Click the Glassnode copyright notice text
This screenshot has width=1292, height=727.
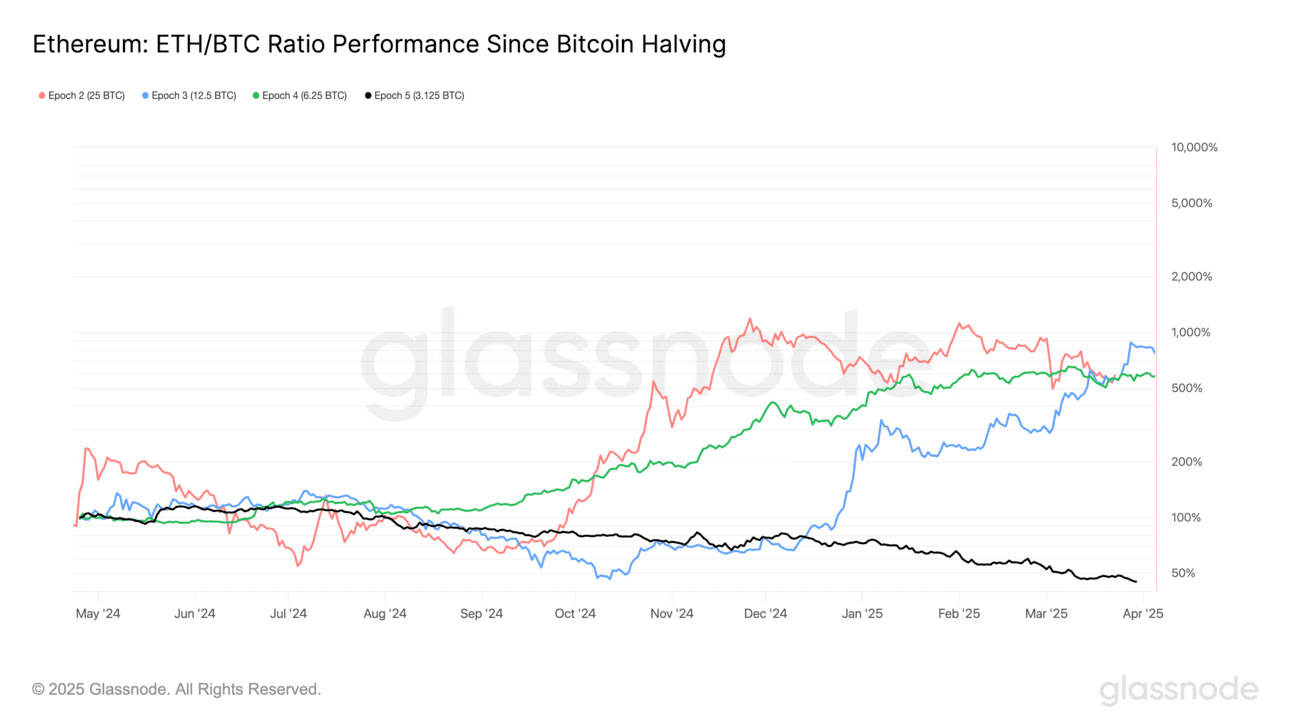tap(177, 689)
